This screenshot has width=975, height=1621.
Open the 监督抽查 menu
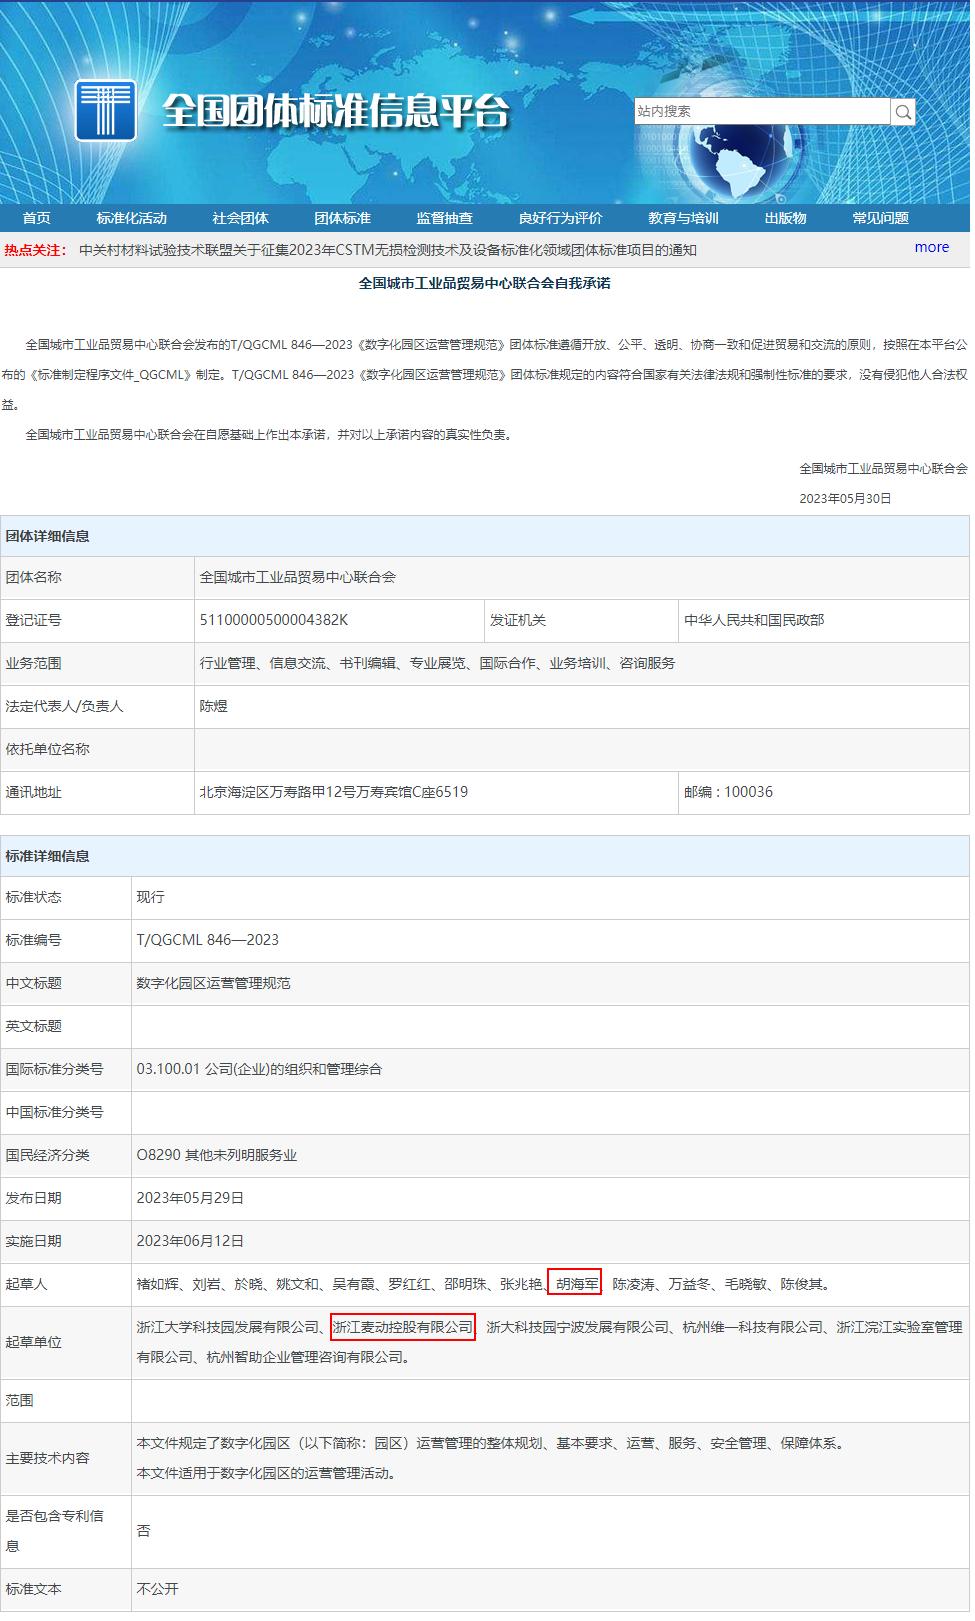click(x=445, y=218)
